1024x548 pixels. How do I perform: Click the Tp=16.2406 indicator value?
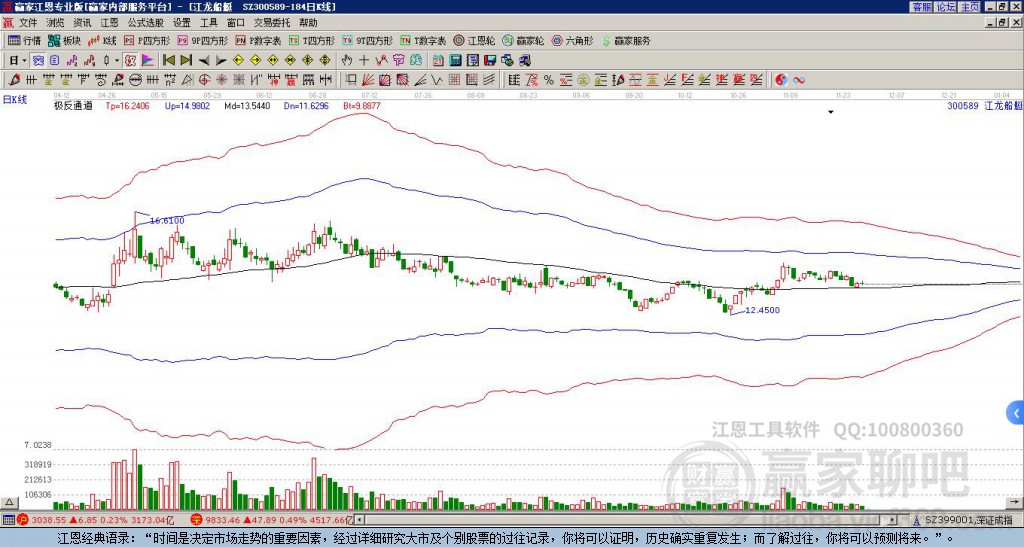point(127,105)
